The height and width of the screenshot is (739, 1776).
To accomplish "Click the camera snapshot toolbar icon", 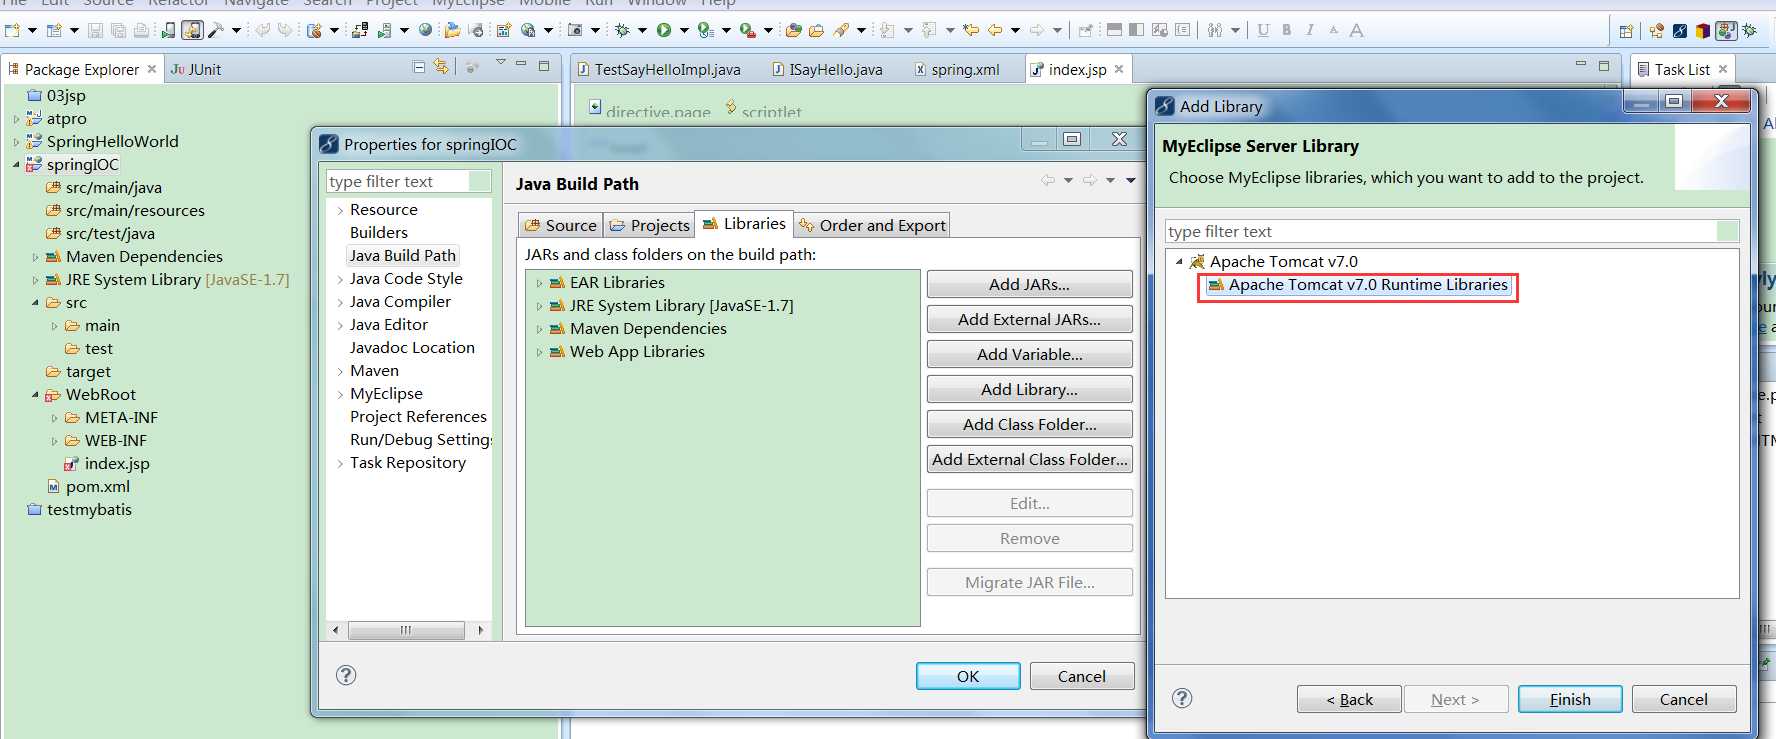I will [x=575, y=30].
